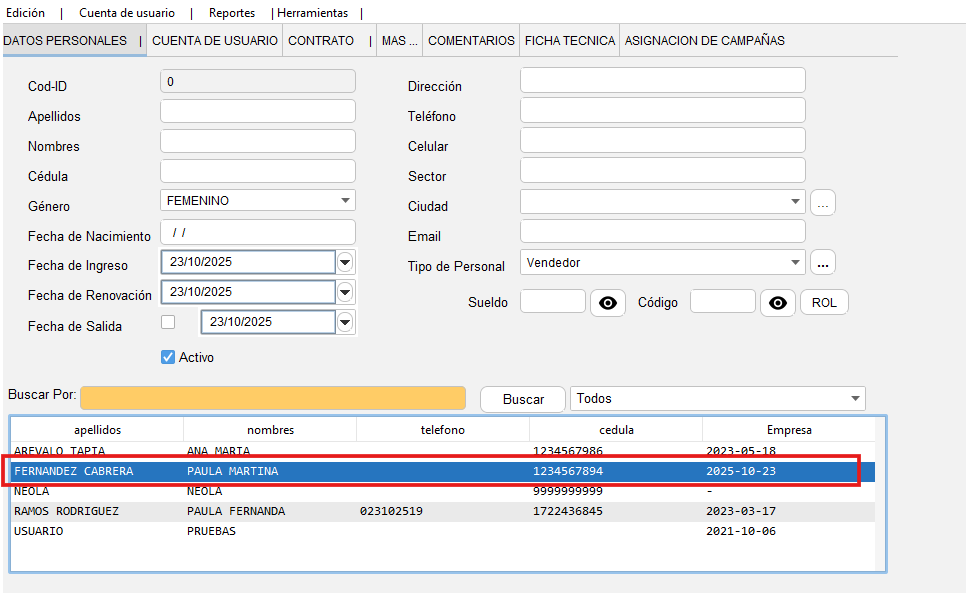
Task: Toggle the Activo checkbox
Action: coord(168,357)
